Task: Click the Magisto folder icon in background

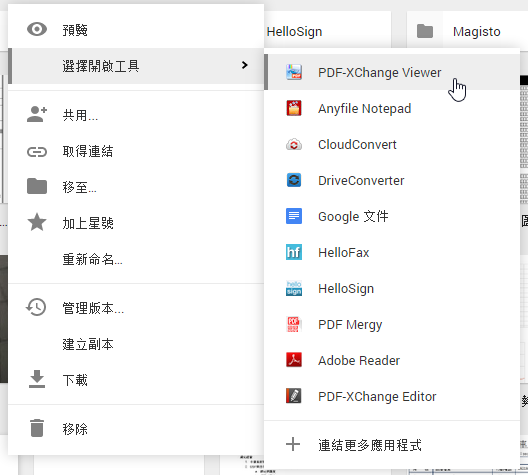Action: (425, 31)
